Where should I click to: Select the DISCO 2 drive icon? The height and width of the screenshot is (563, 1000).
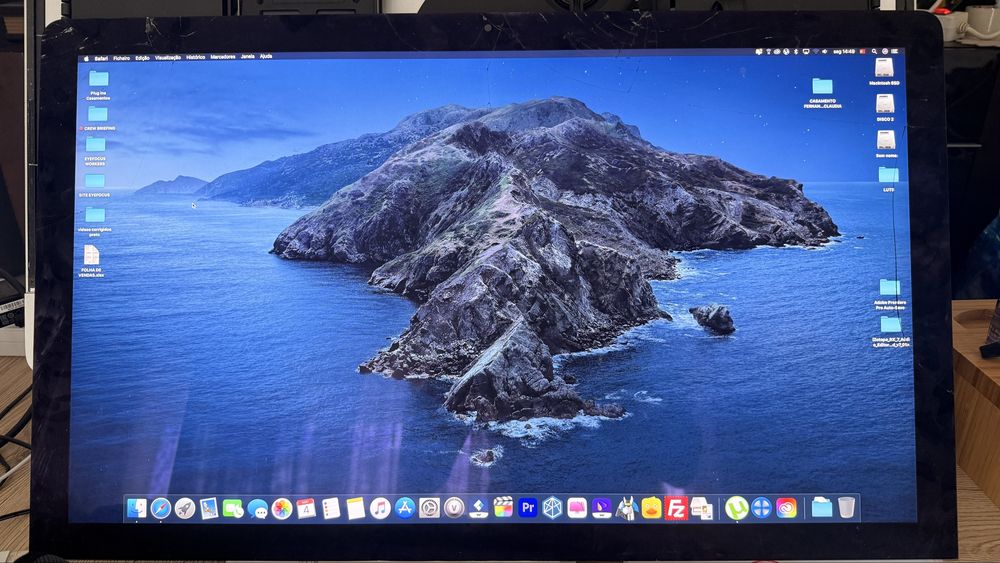885,104
